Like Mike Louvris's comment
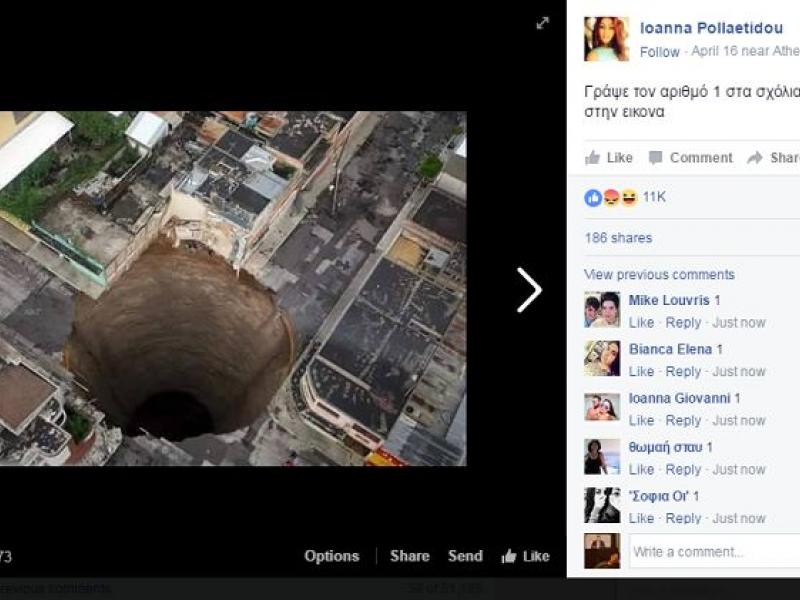The image size is (800, 600). point(641,322)
